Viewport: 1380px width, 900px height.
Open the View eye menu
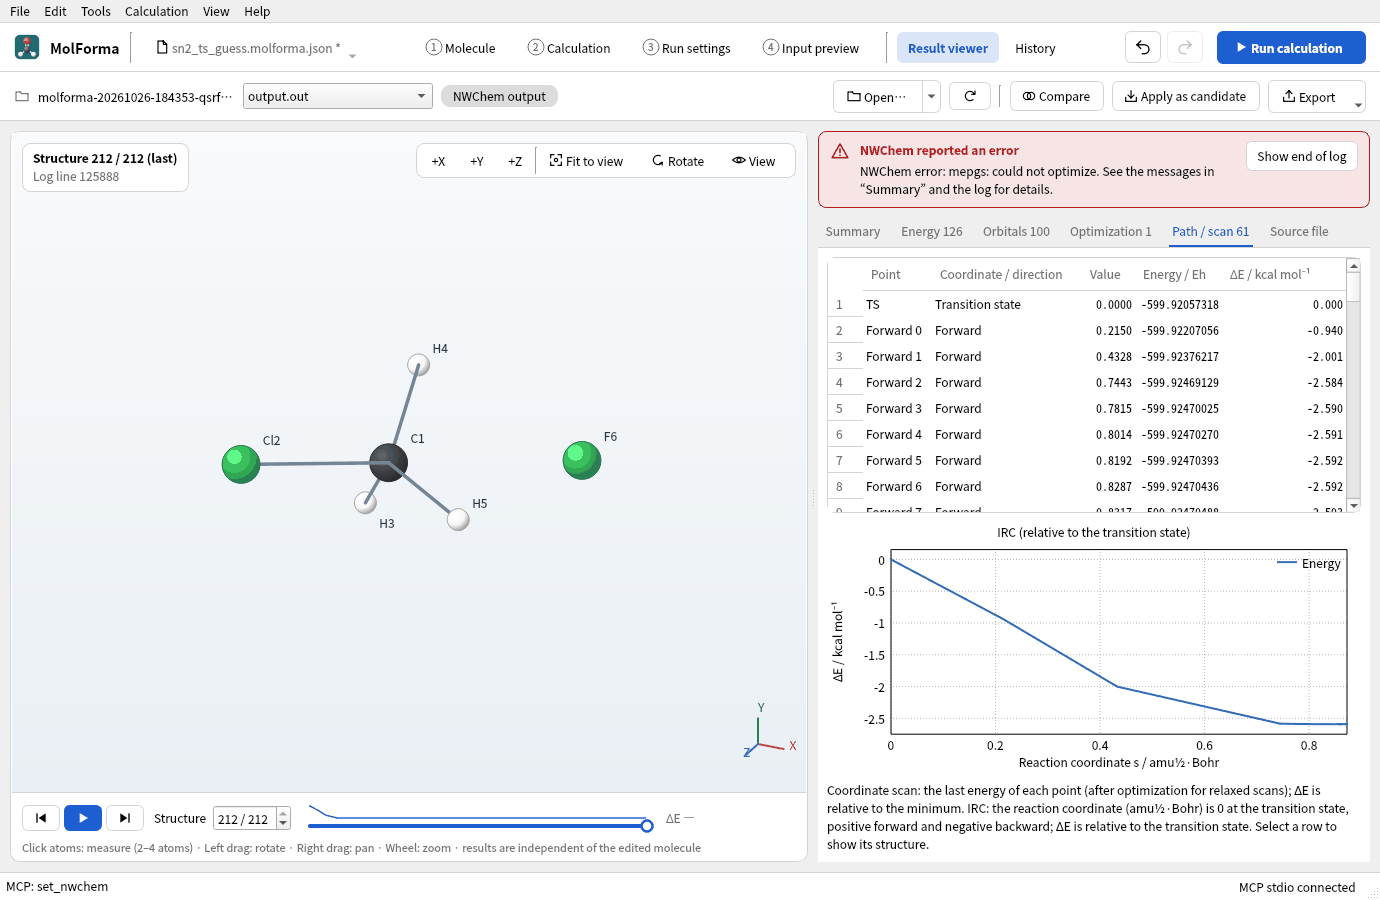point(753,161)
